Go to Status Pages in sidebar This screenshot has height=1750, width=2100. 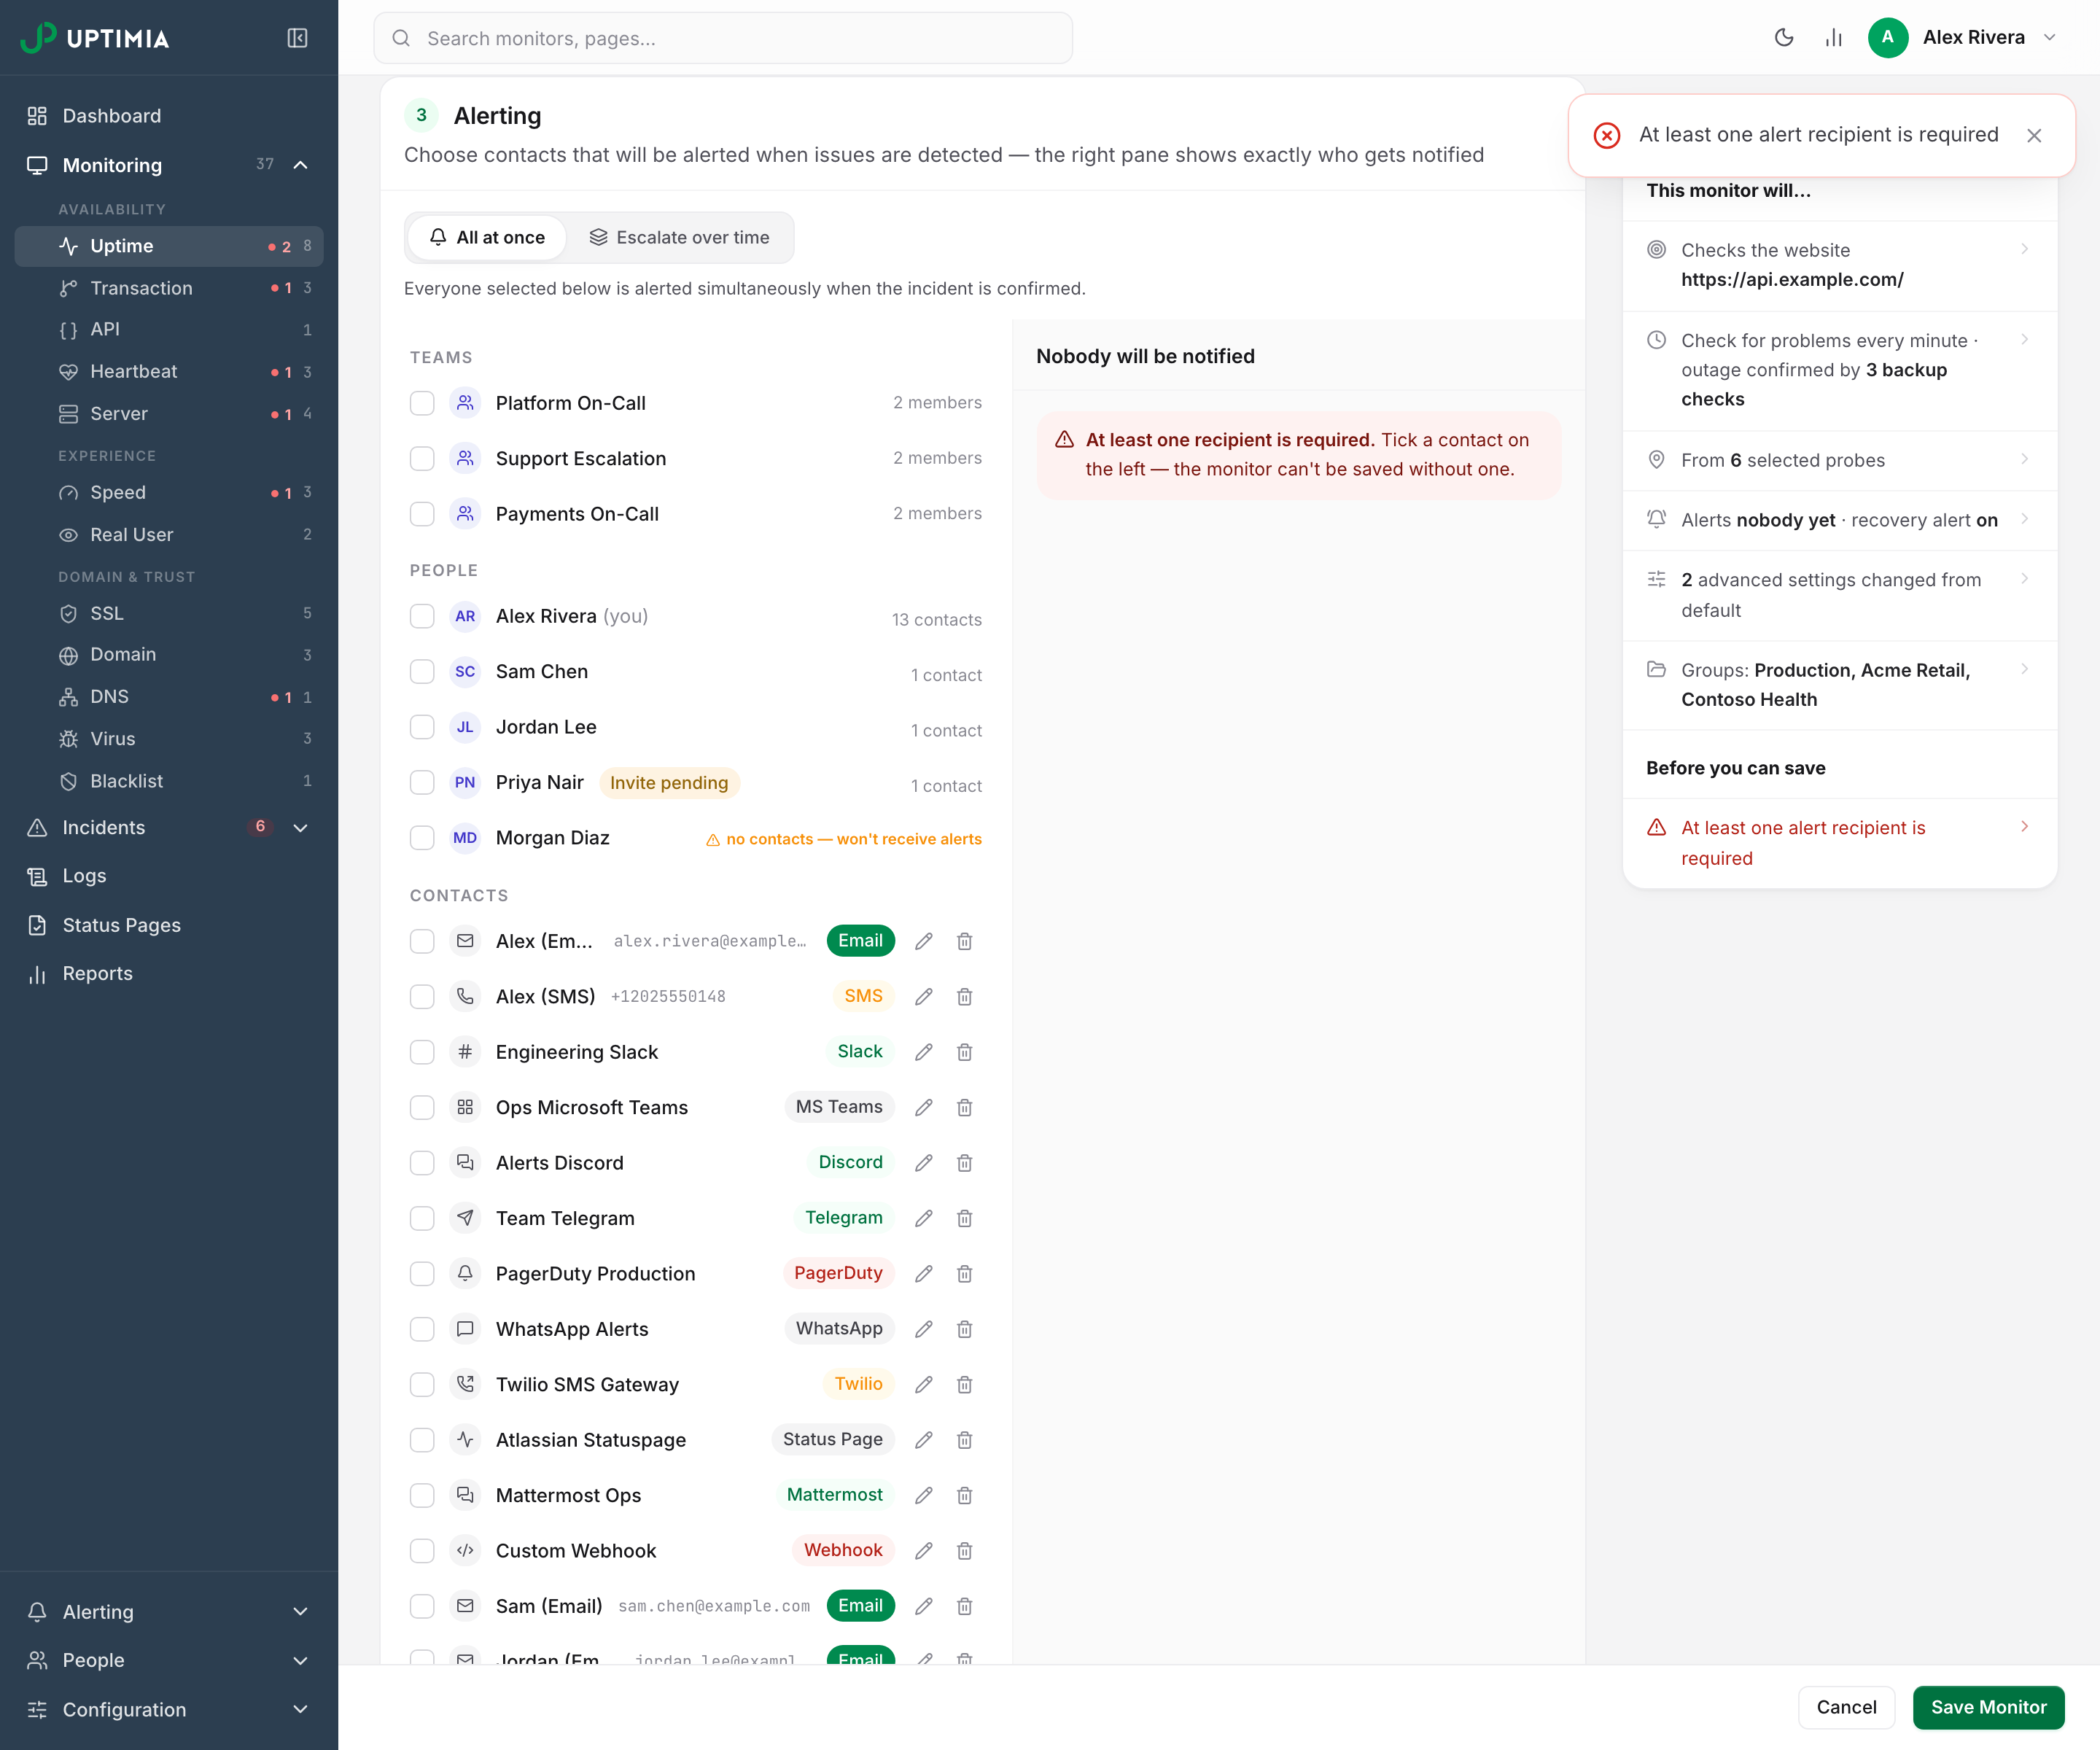[x=168, y=925]
